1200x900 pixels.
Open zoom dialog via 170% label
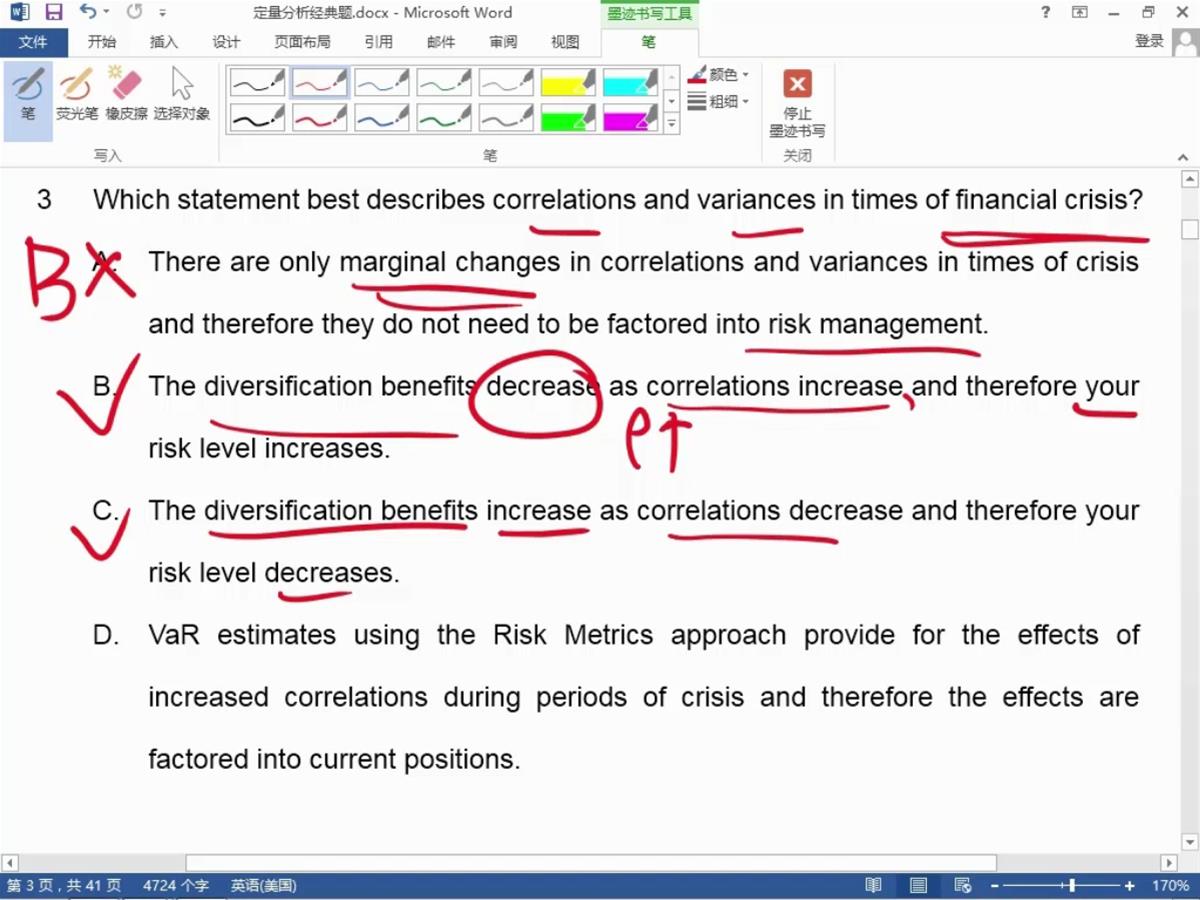(x=1170, y=886)
